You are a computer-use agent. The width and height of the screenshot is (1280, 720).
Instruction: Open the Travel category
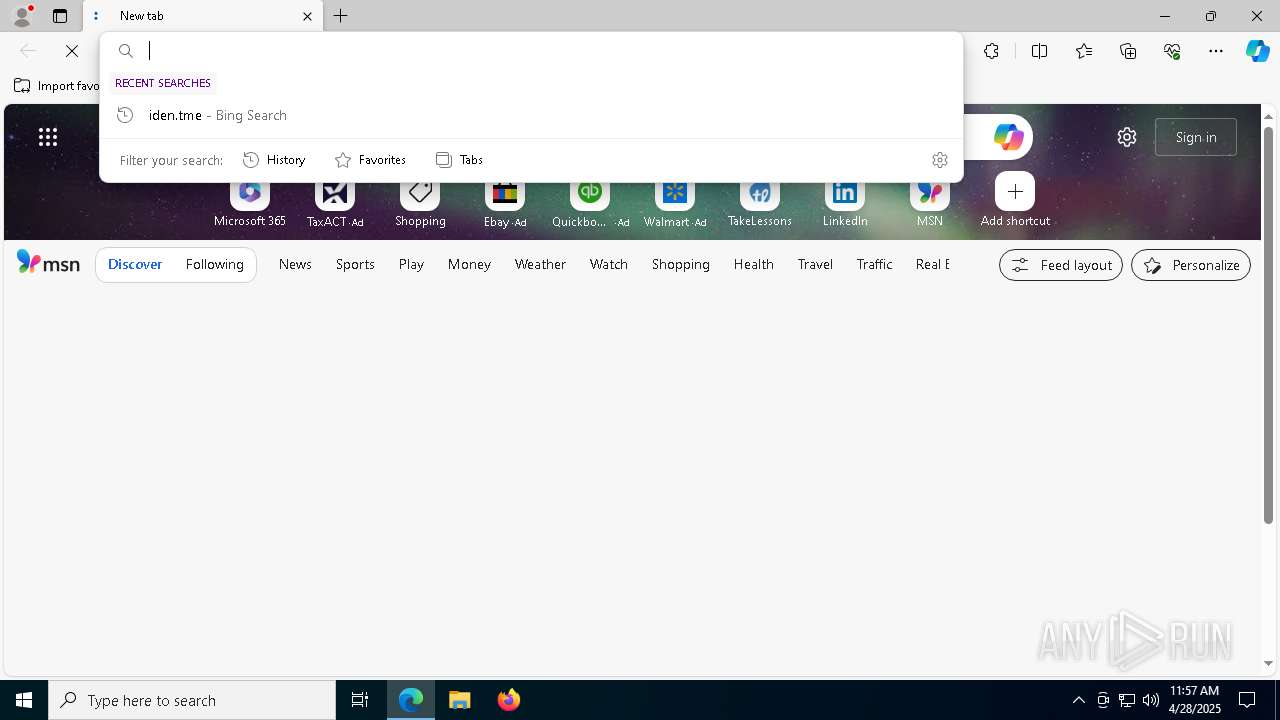tap(815, 264)
